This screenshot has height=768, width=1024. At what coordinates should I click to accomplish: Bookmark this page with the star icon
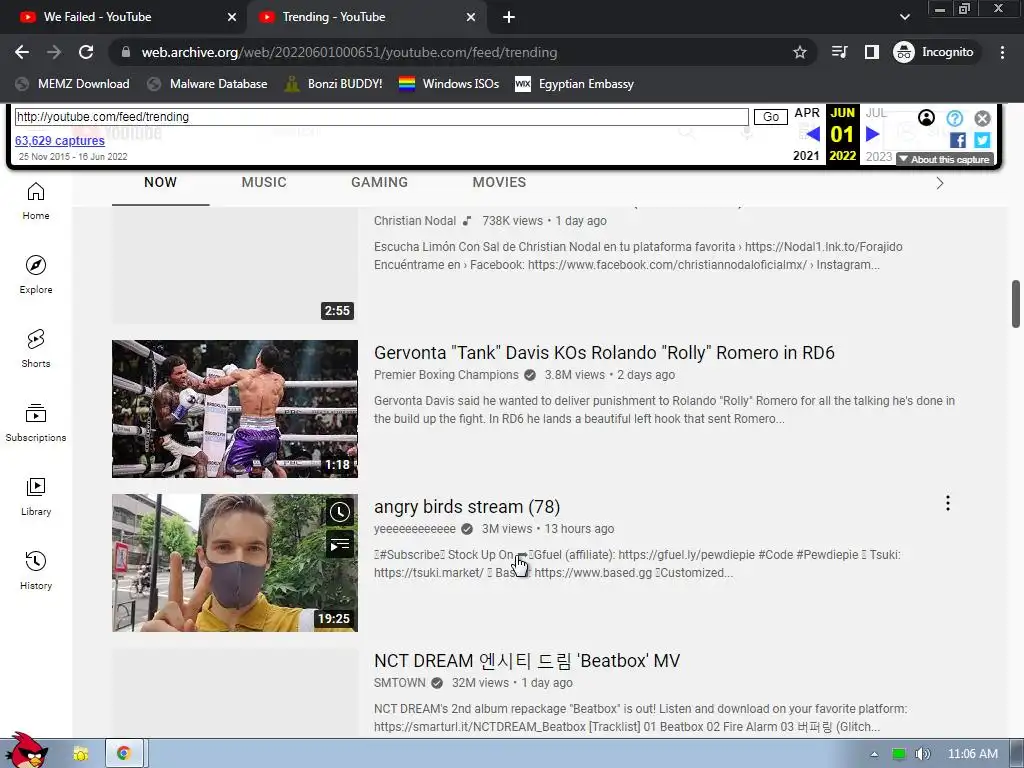tap(799, 52)
